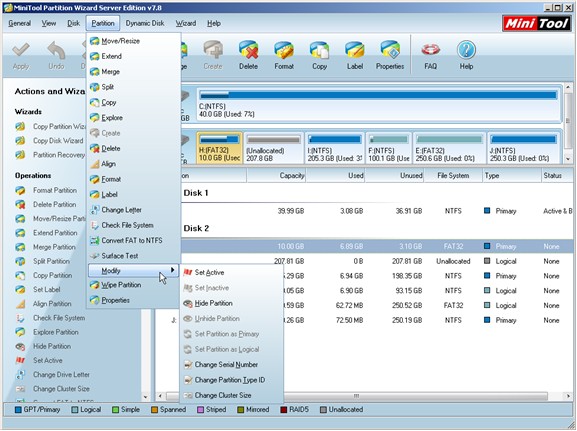Click the Copy toolbar icon
This screenshot has height=431, width=577.
click(319, 50)
